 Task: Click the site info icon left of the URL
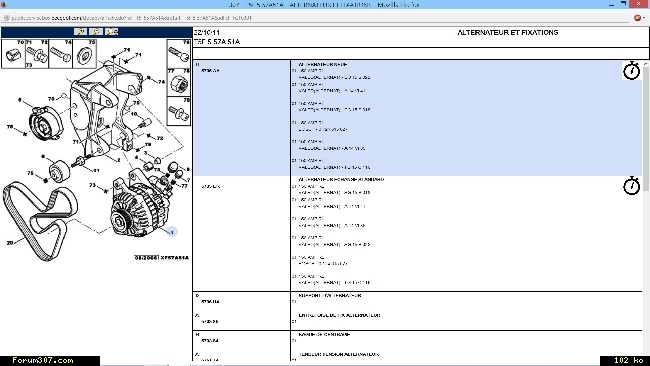point(6,18)
